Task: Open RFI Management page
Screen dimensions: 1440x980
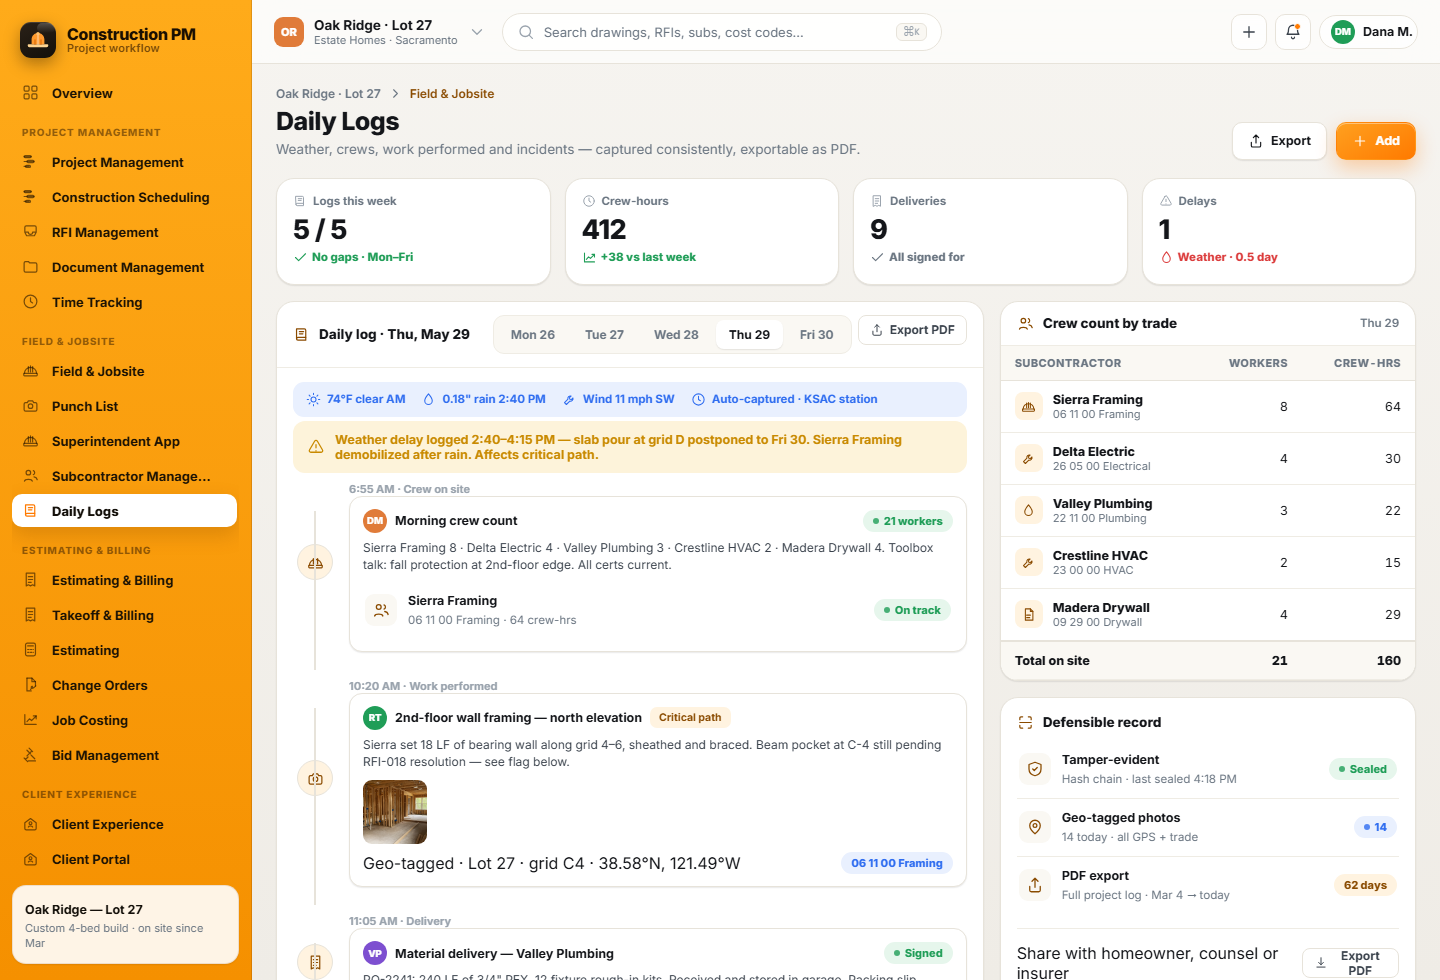Action: 125,233
